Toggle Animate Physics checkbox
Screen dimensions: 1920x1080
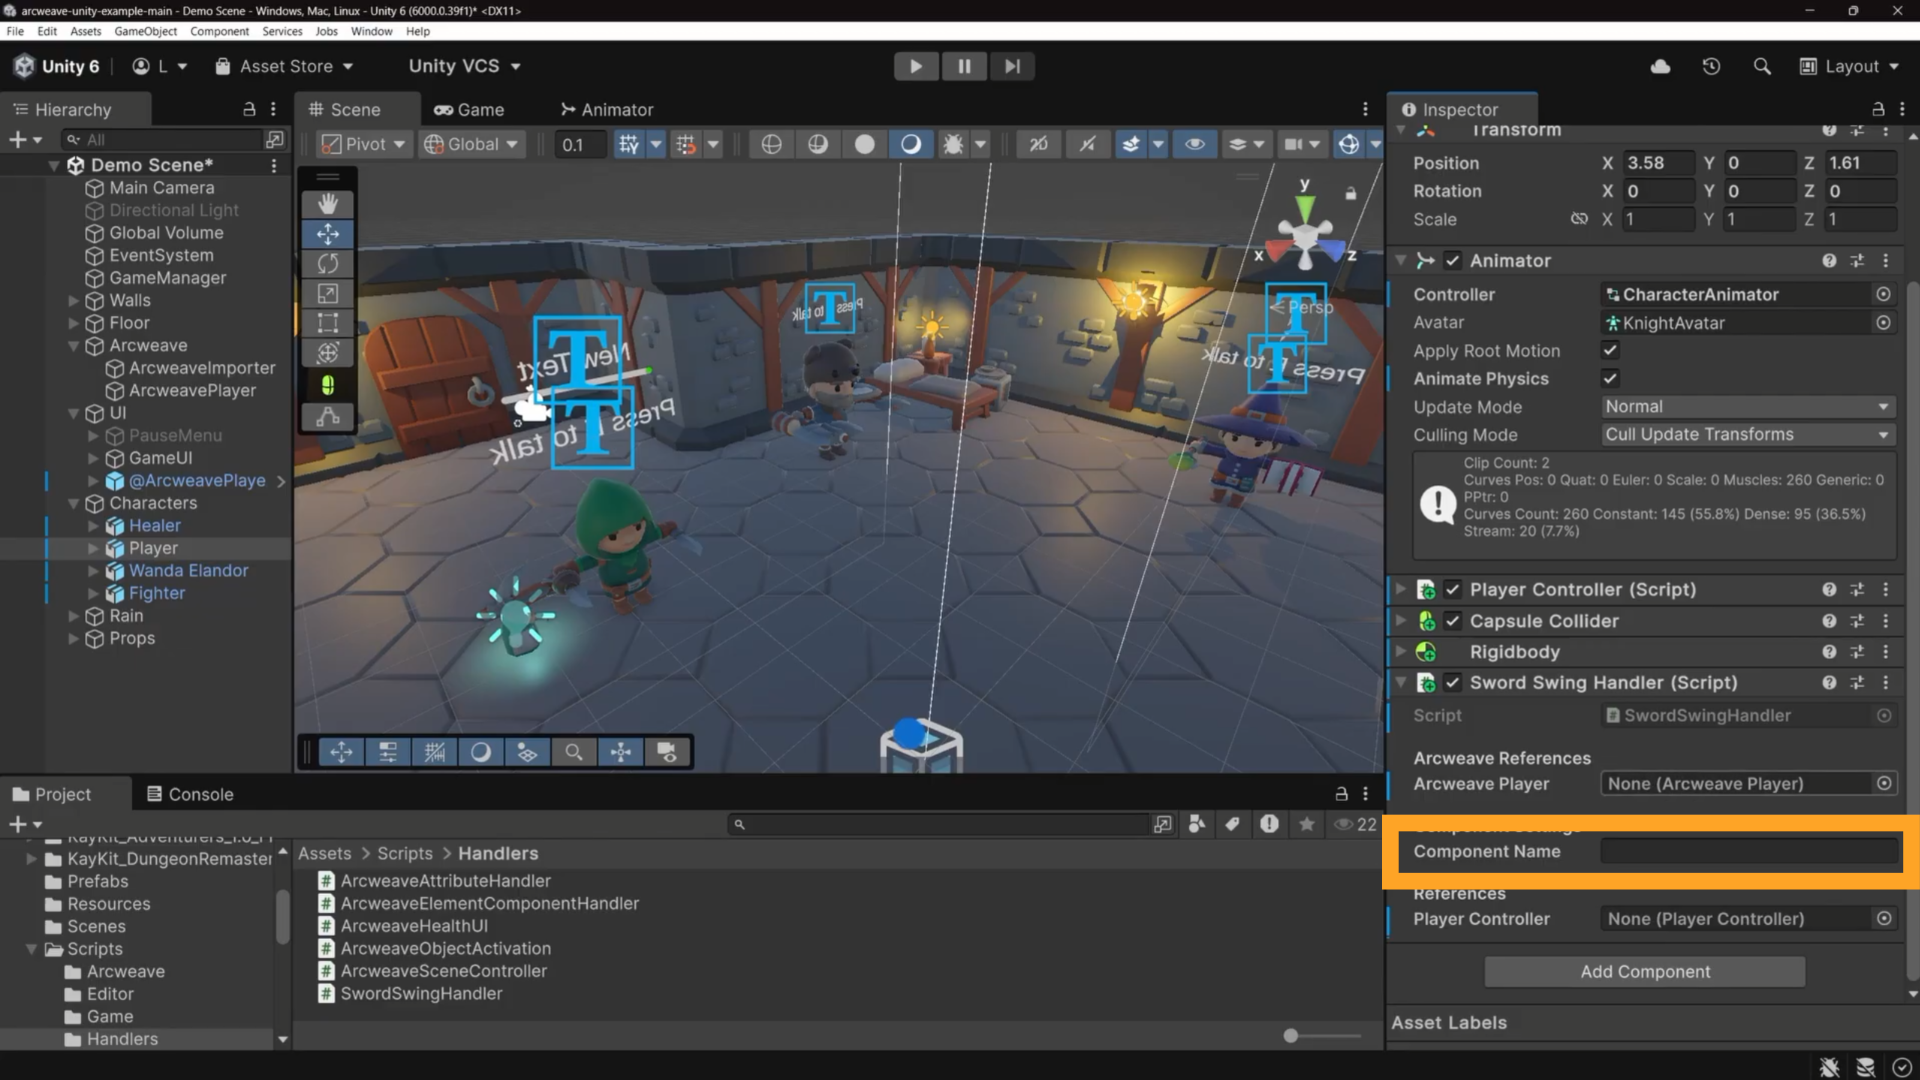click(1610, 378)
